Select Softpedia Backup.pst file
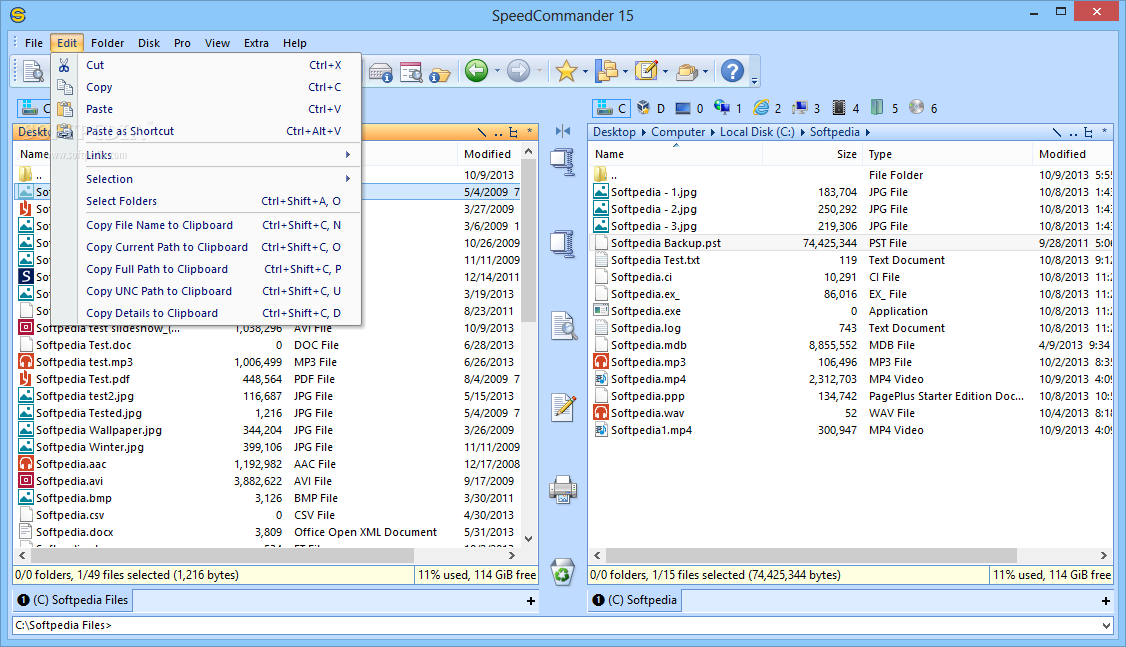The image size is (1126, 647). (666, 243)
